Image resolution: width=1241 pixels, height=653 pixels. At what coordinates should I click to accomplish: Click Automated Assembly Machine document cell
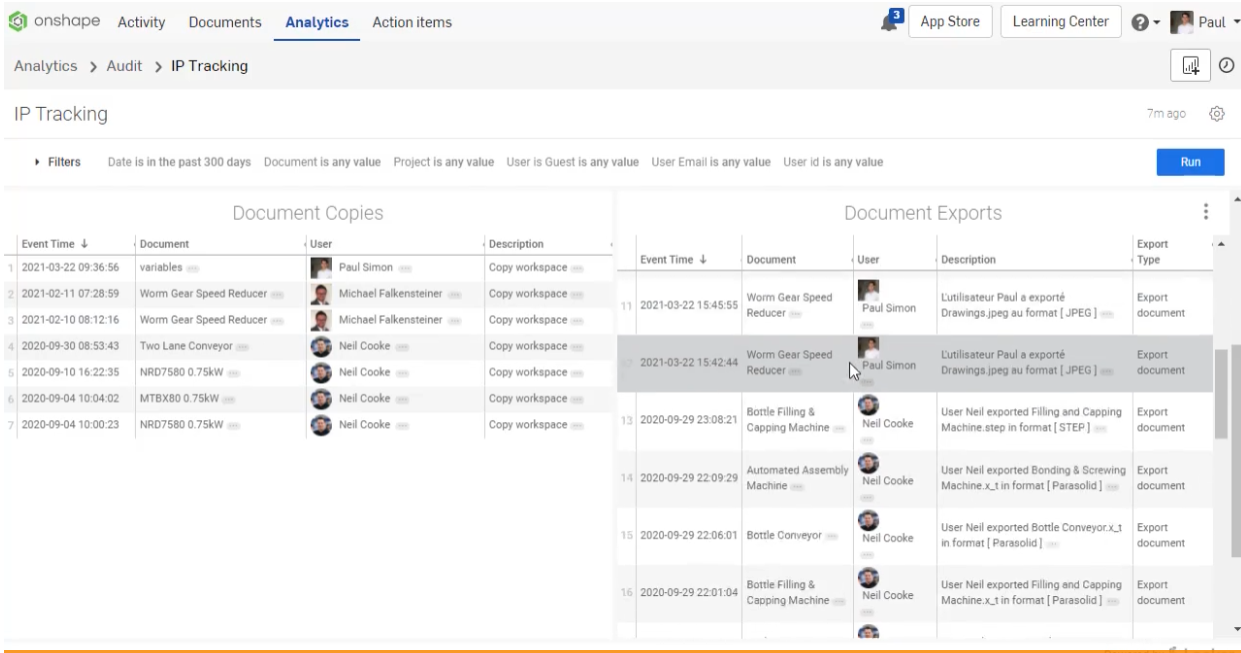pyautogui.click(x=797, y=477)
